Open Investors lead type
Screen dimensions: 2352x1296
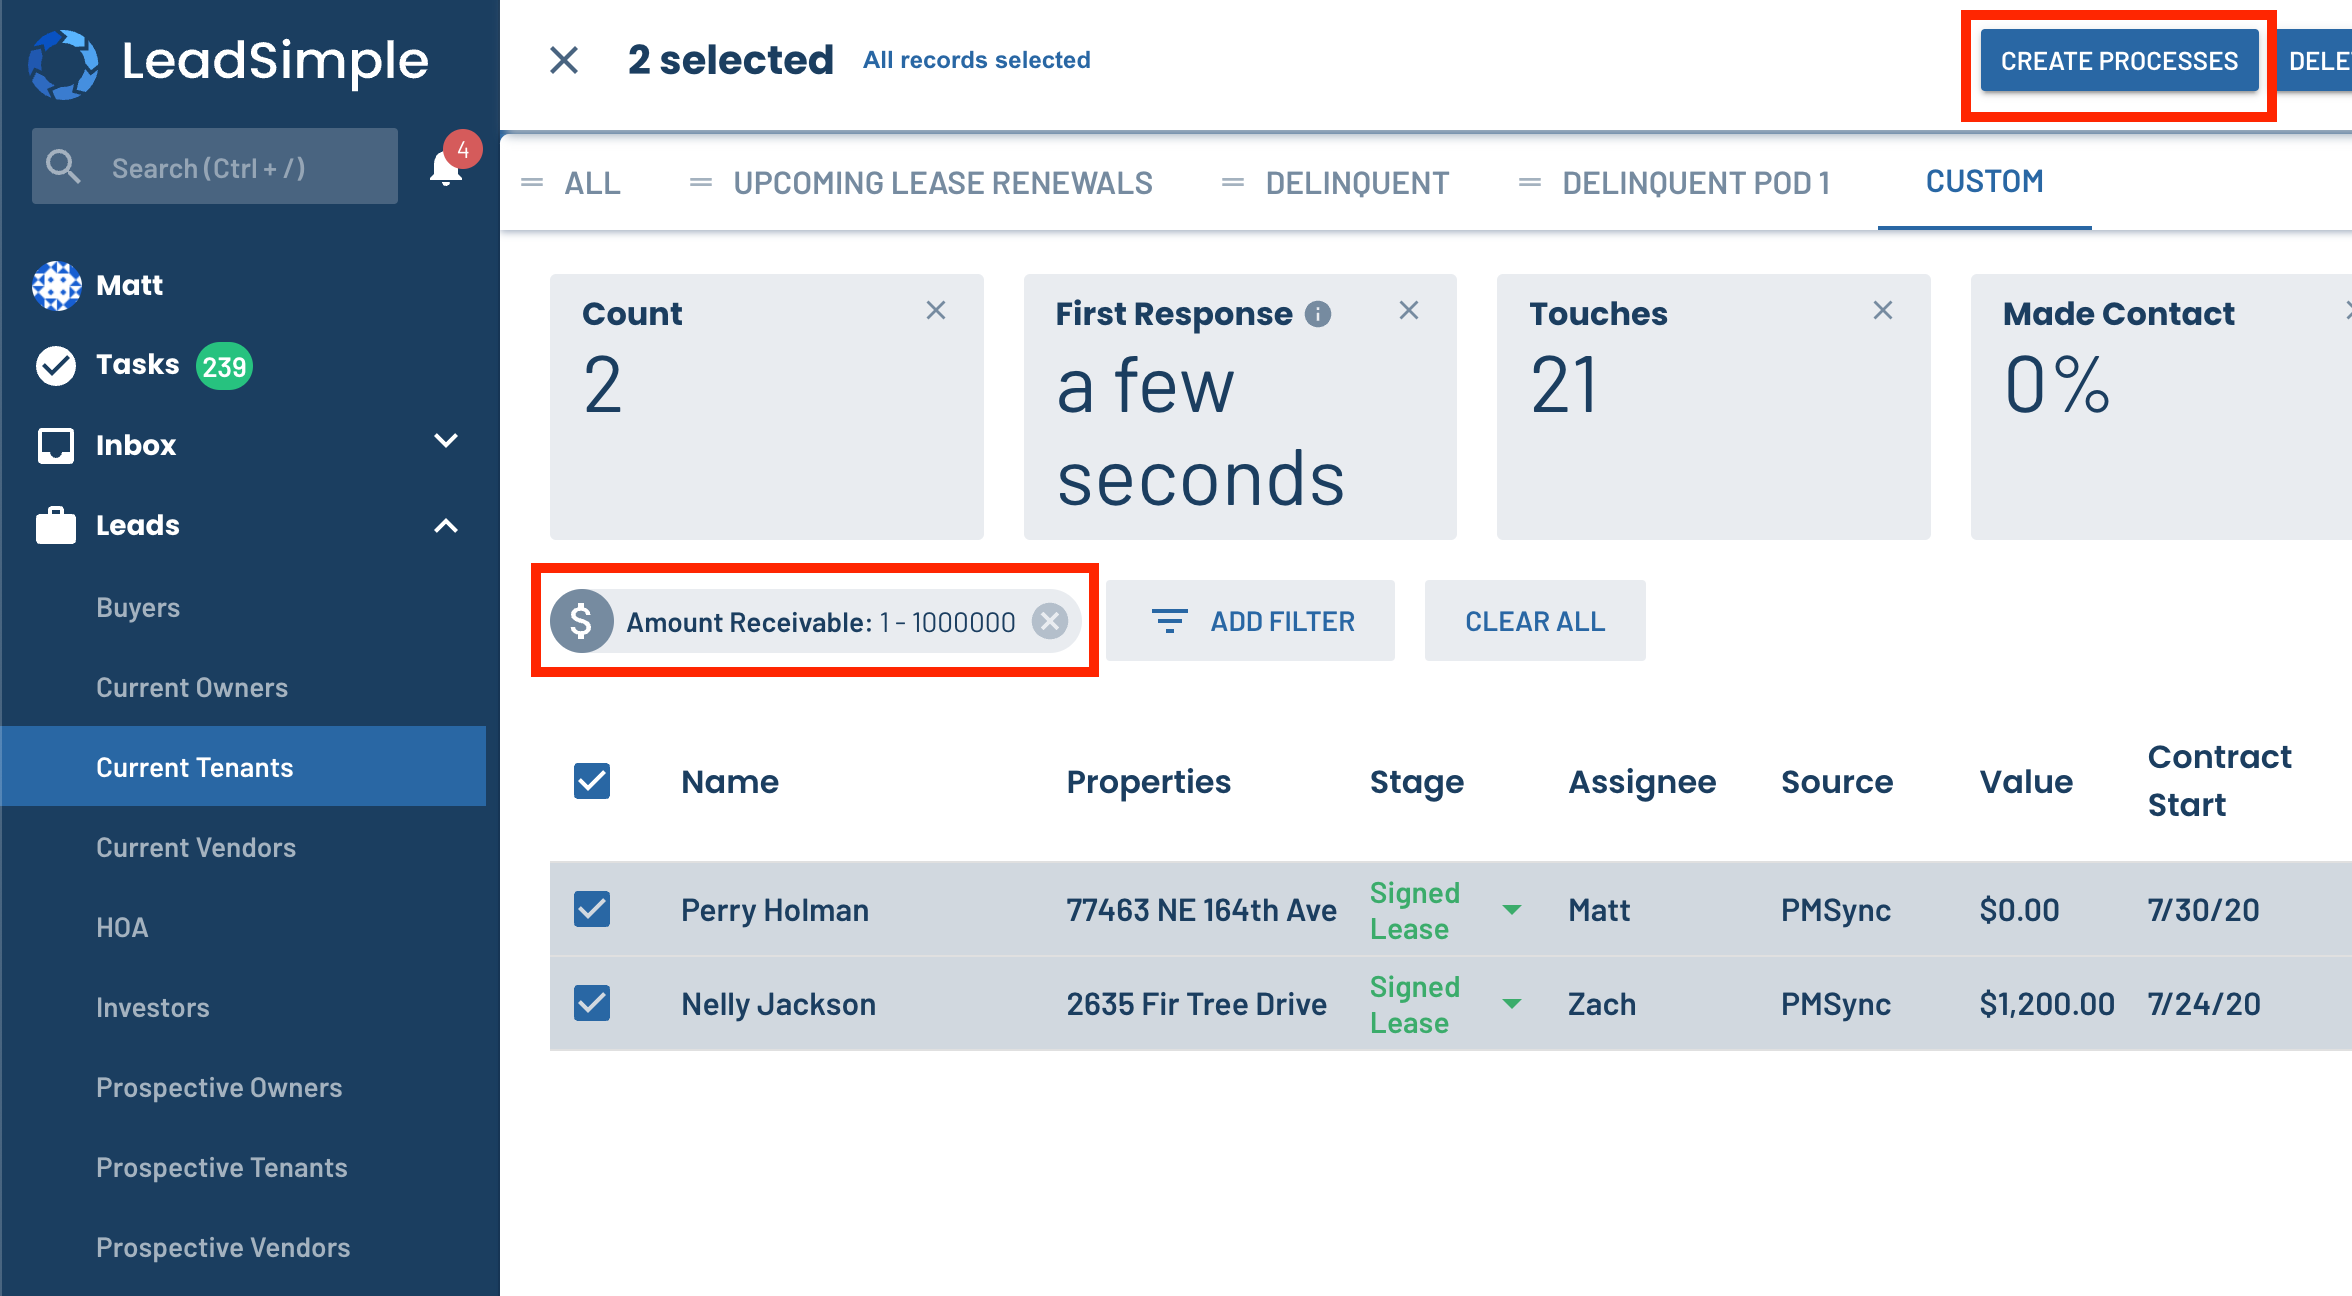coord(153,1007)
